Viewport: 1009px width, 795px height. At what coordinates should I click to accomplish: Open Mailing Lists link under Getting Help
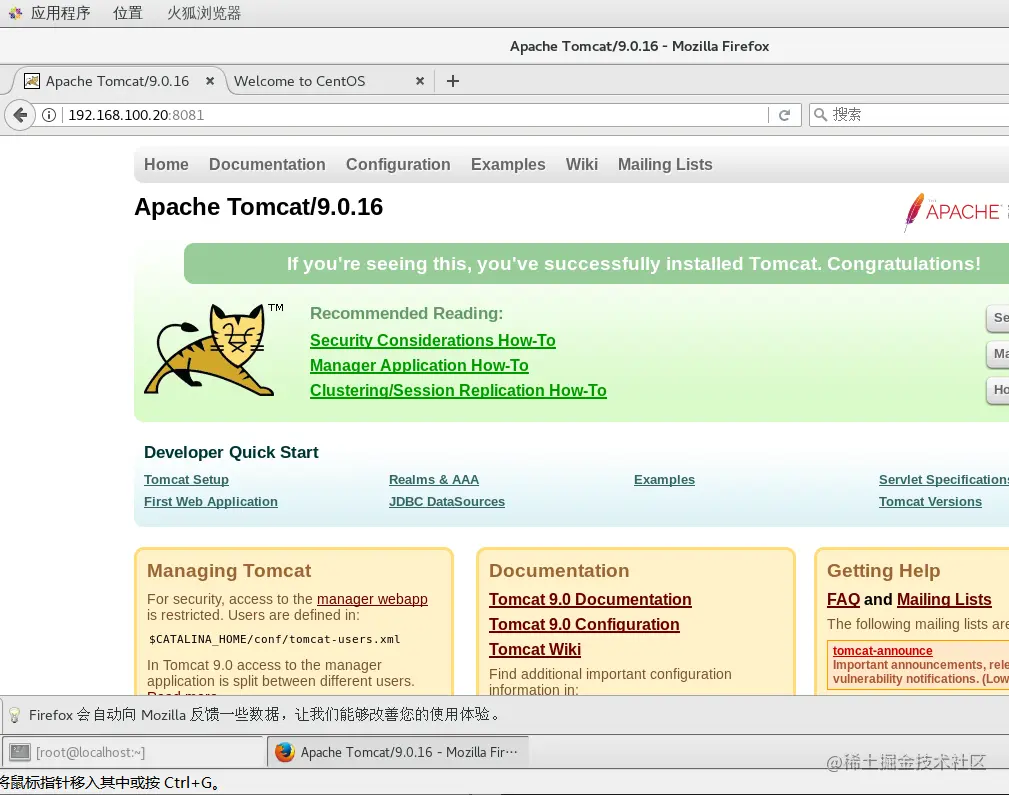[x=944, y=599]
